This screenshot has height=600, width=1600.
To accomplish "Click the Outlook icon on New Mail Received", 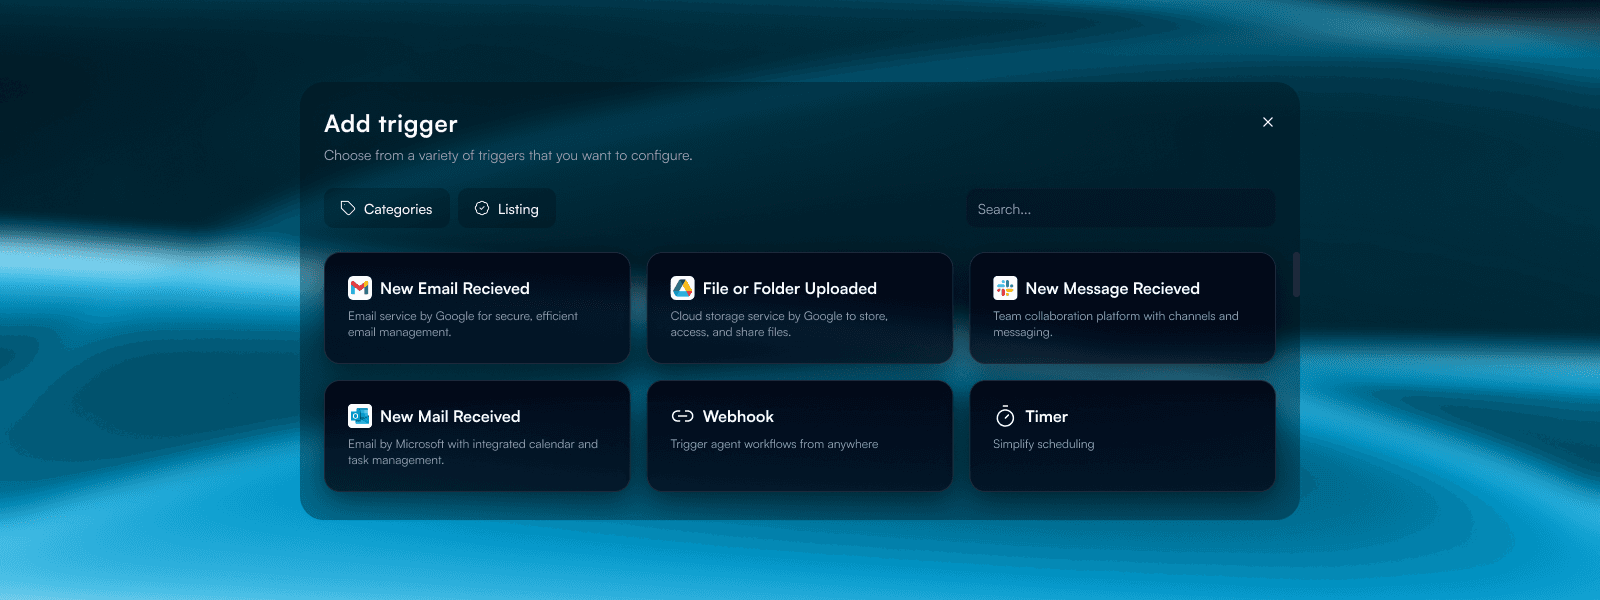I will tap(360, 416).
